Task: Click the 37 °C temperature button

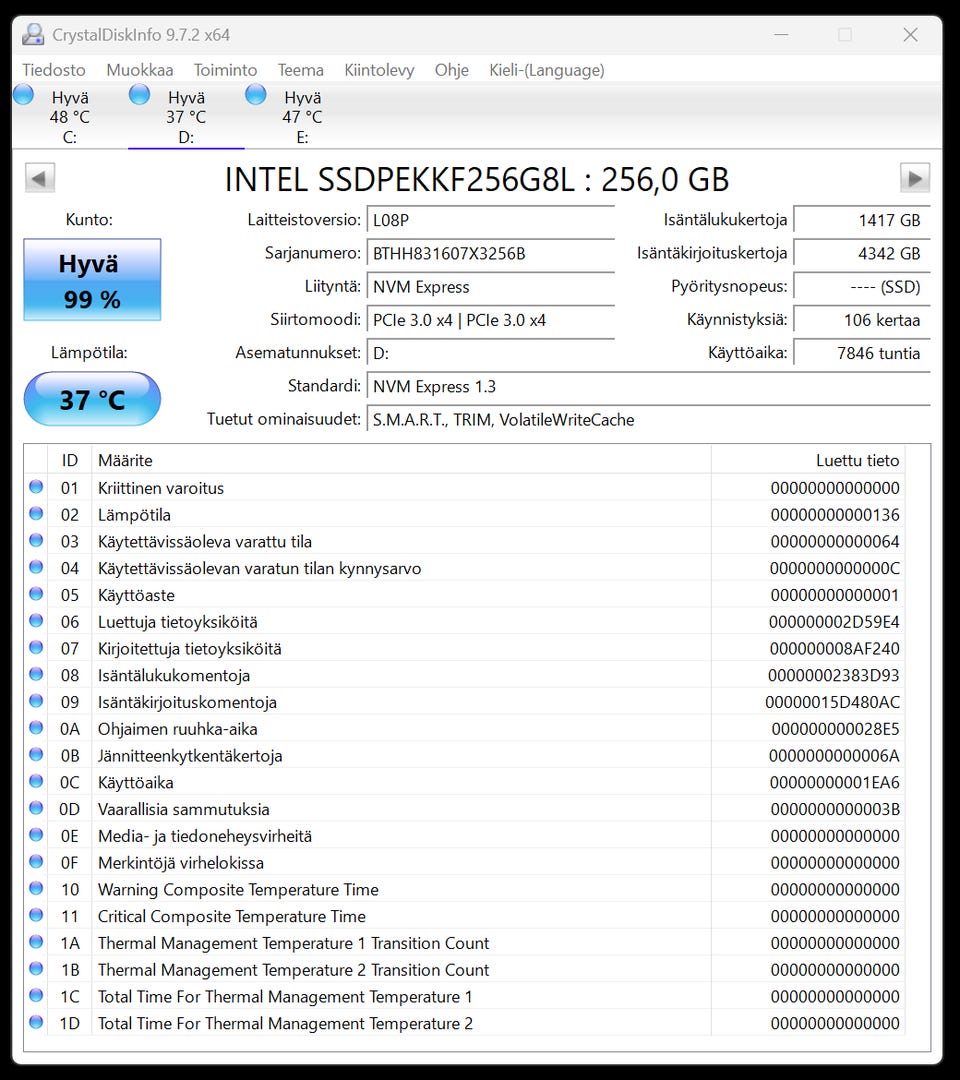Action: point(92,399)
